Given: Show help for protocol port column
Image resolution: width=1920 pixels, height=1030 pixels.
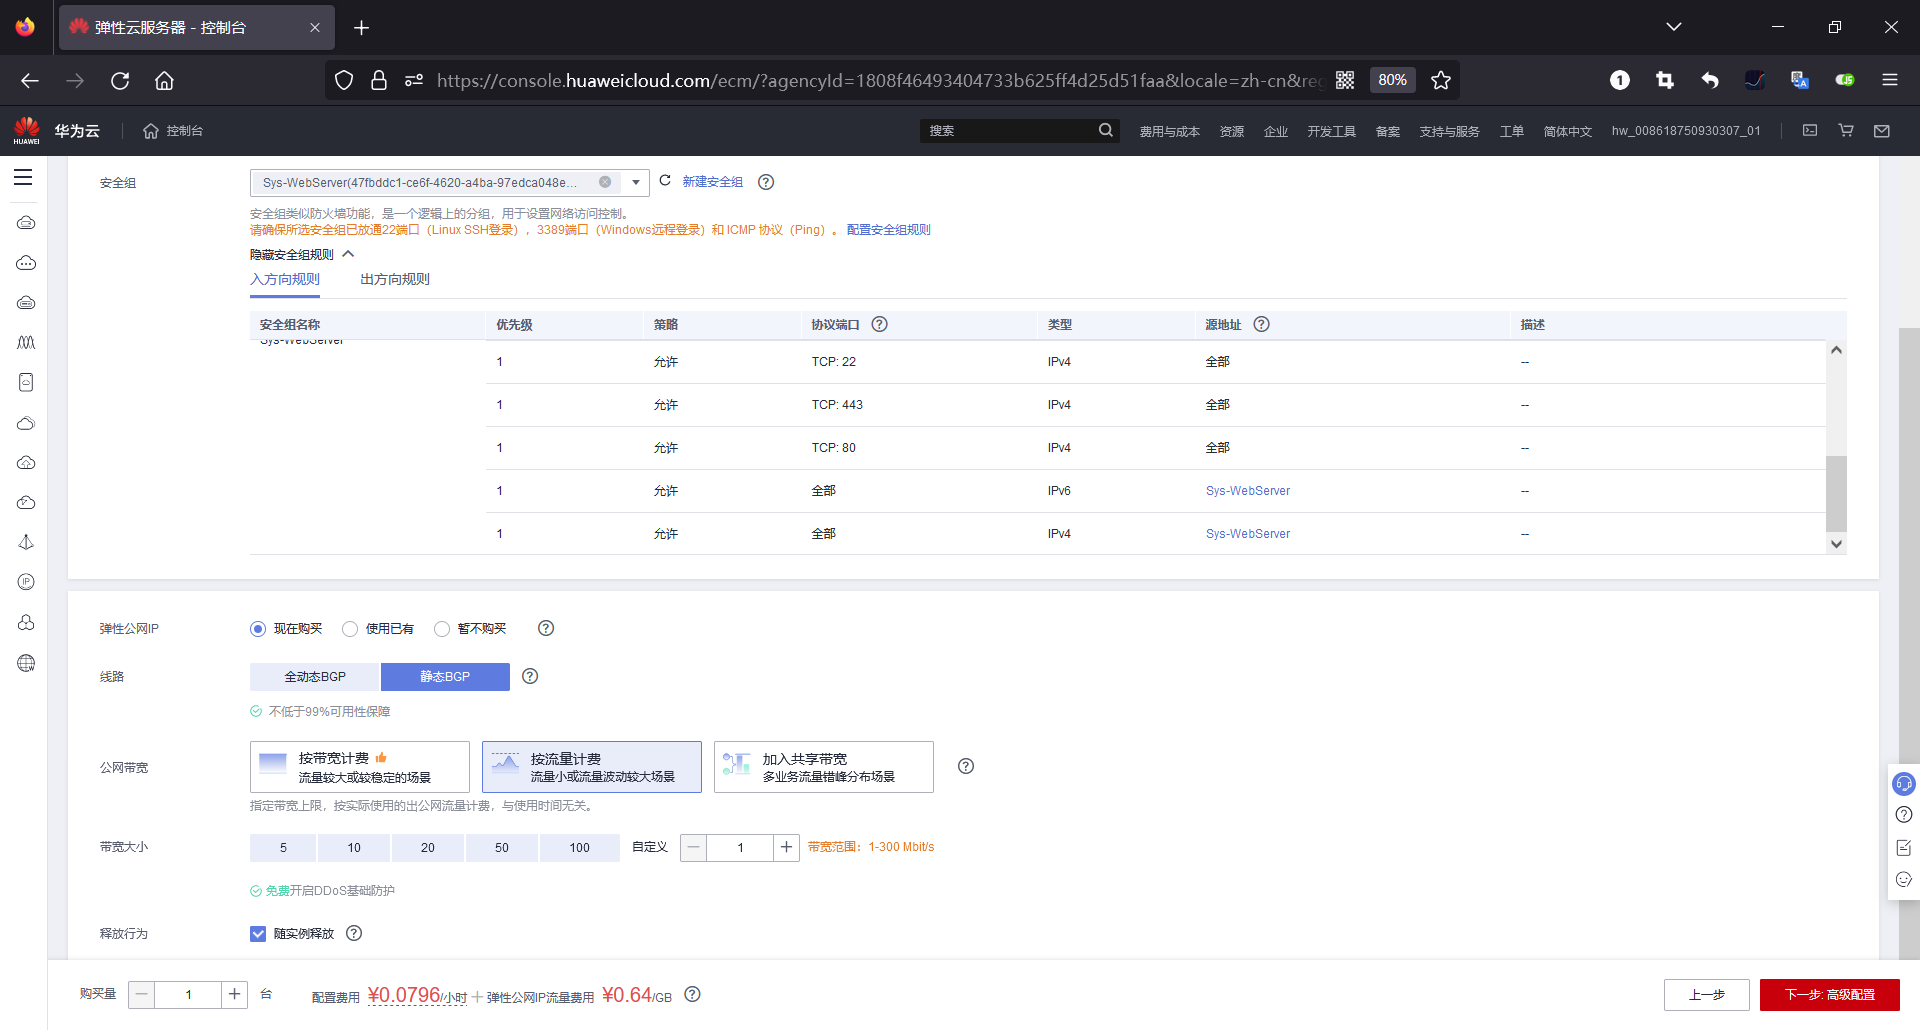Looking at the screenshot, I should coord(880,324).
